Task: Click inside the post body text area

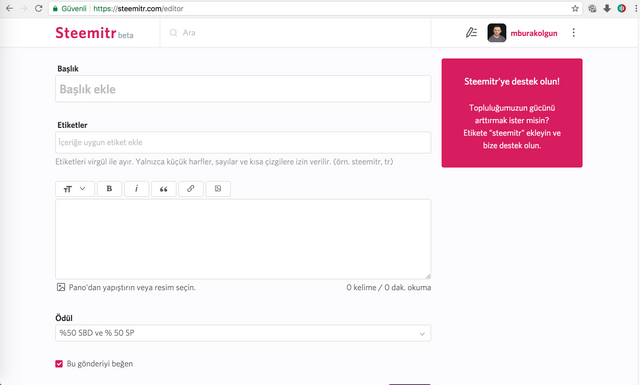Action: pos(243,239)
